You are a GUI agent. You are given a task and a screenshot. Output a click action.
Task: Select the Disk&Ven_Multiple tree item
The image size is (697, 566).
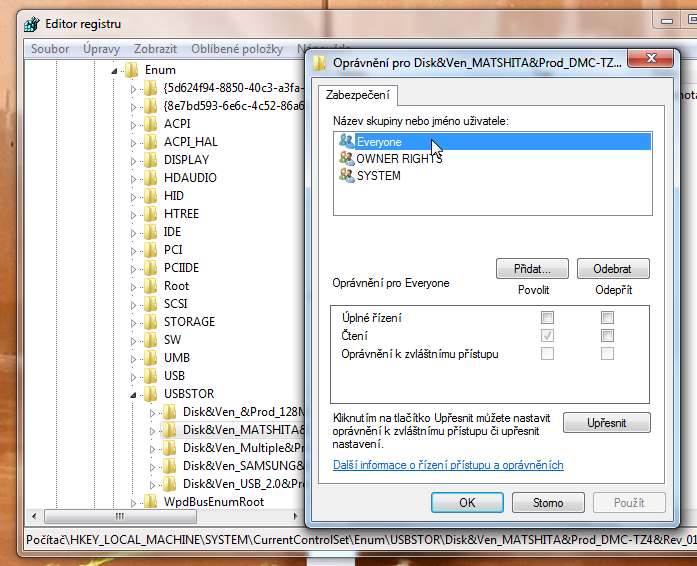(243, 448)
